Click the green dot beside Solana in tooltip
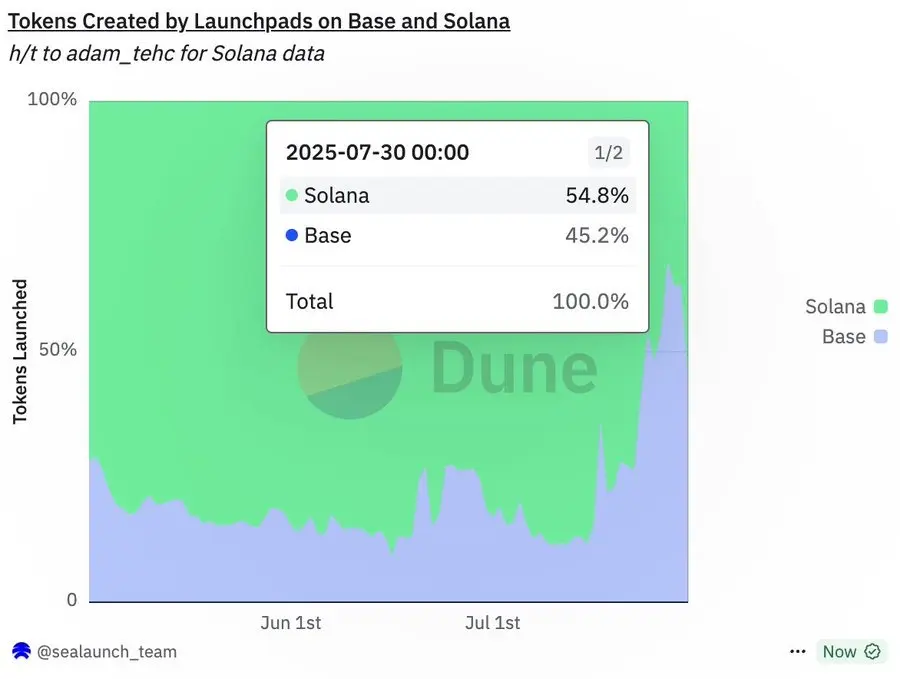 [x=292, y=195]
